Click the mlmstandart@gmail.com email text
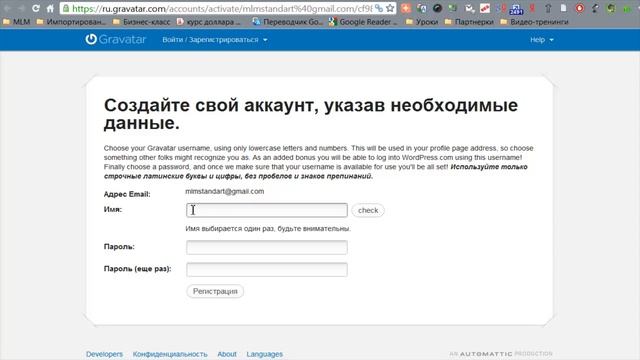 [224, 191]
